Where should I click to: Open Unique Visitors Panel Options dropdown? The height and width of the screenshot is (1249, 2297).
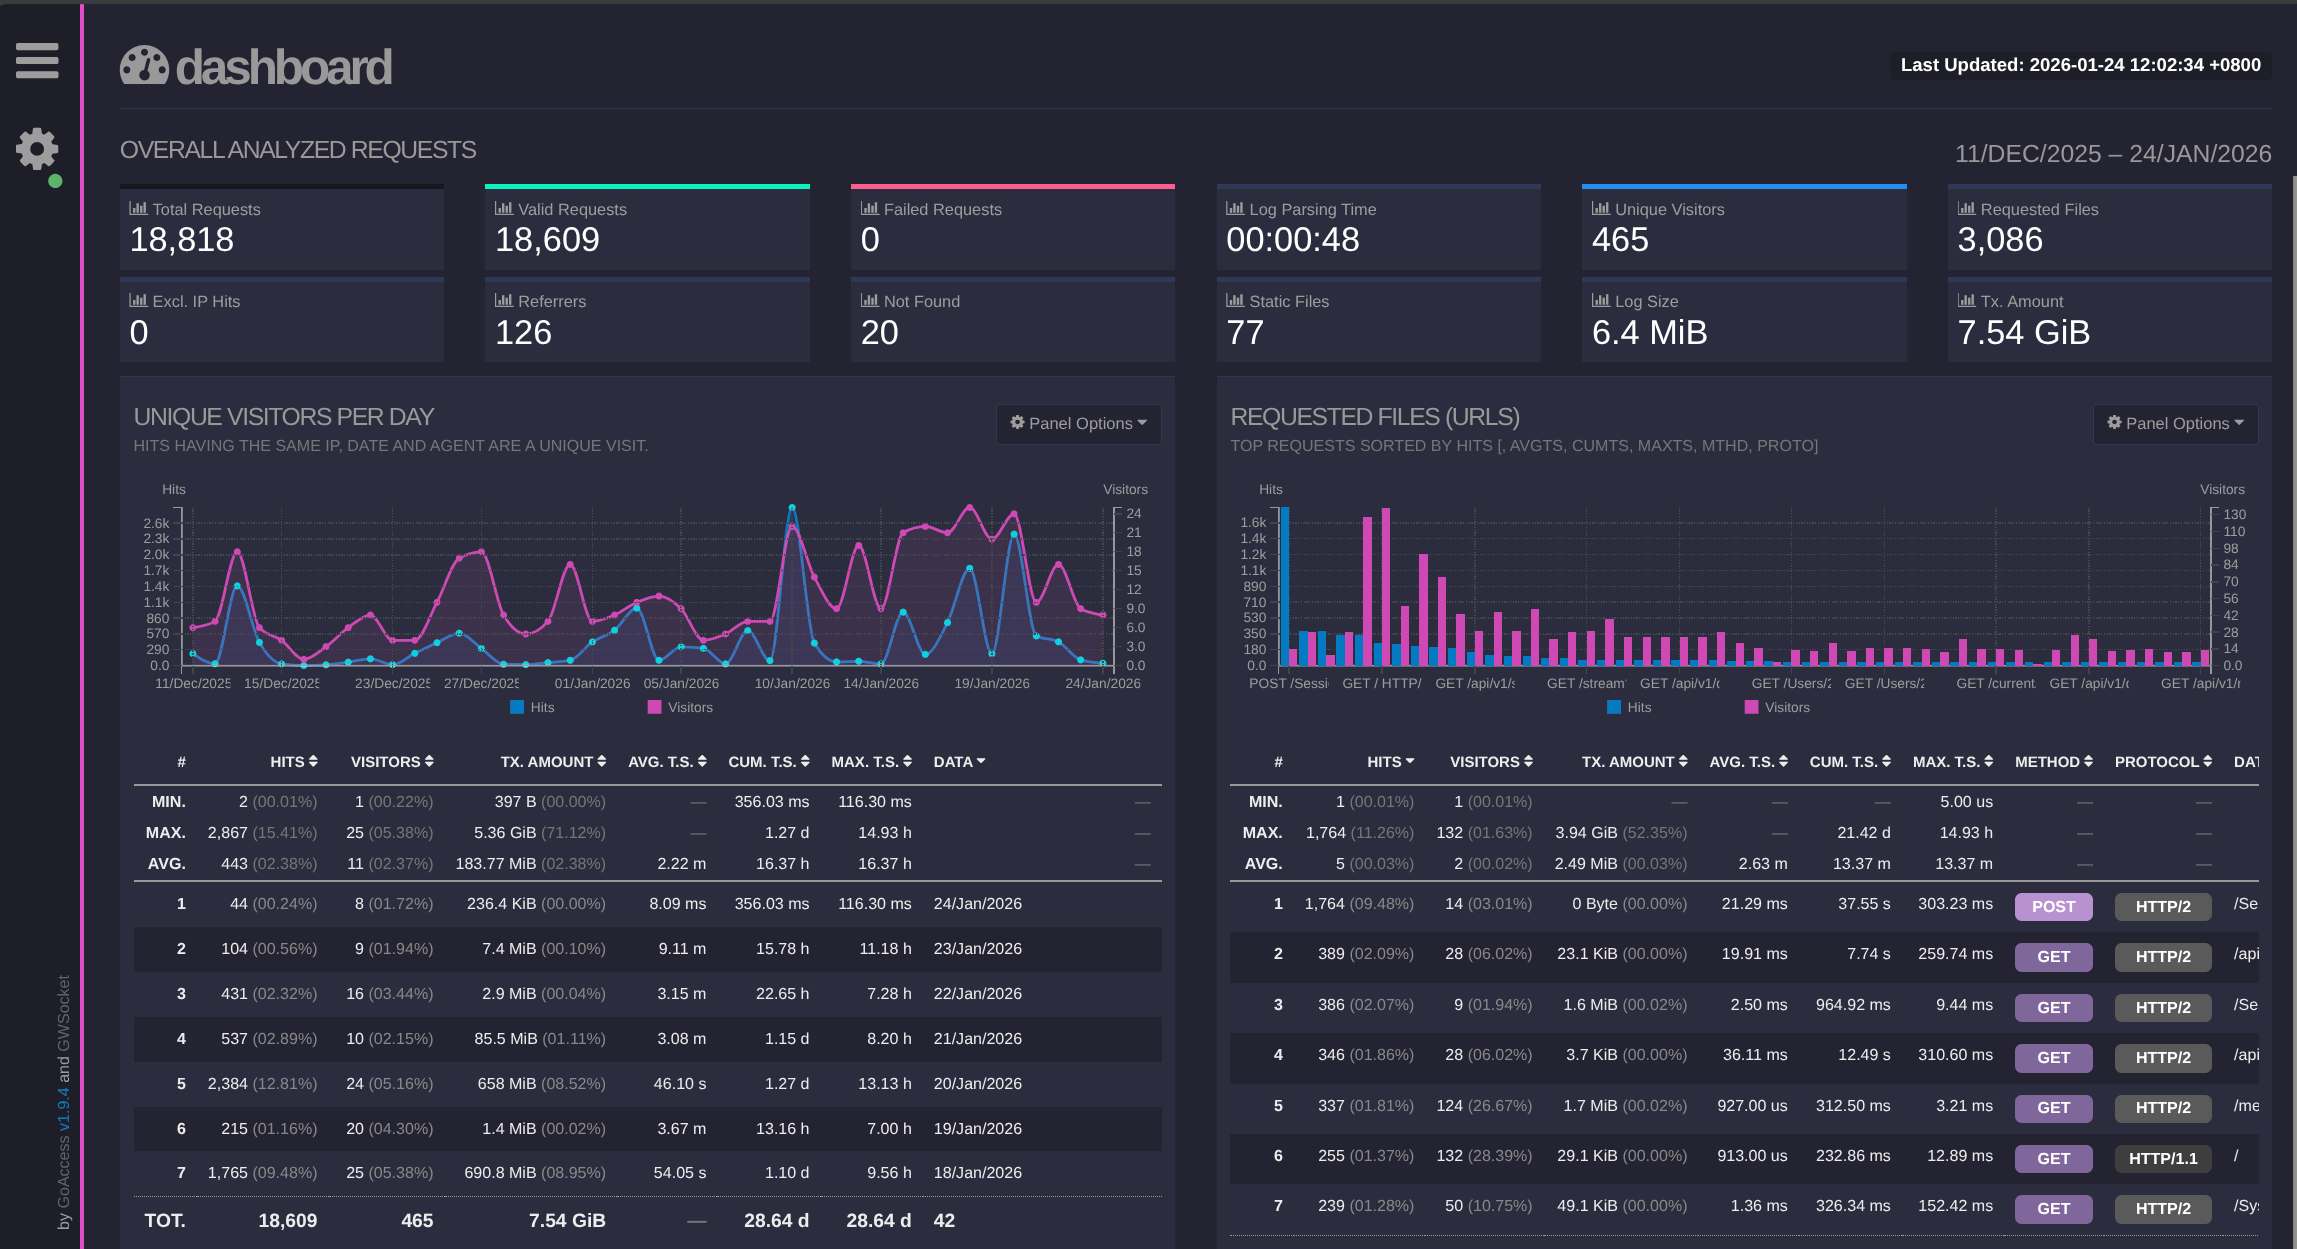[x=1078, y=423]
